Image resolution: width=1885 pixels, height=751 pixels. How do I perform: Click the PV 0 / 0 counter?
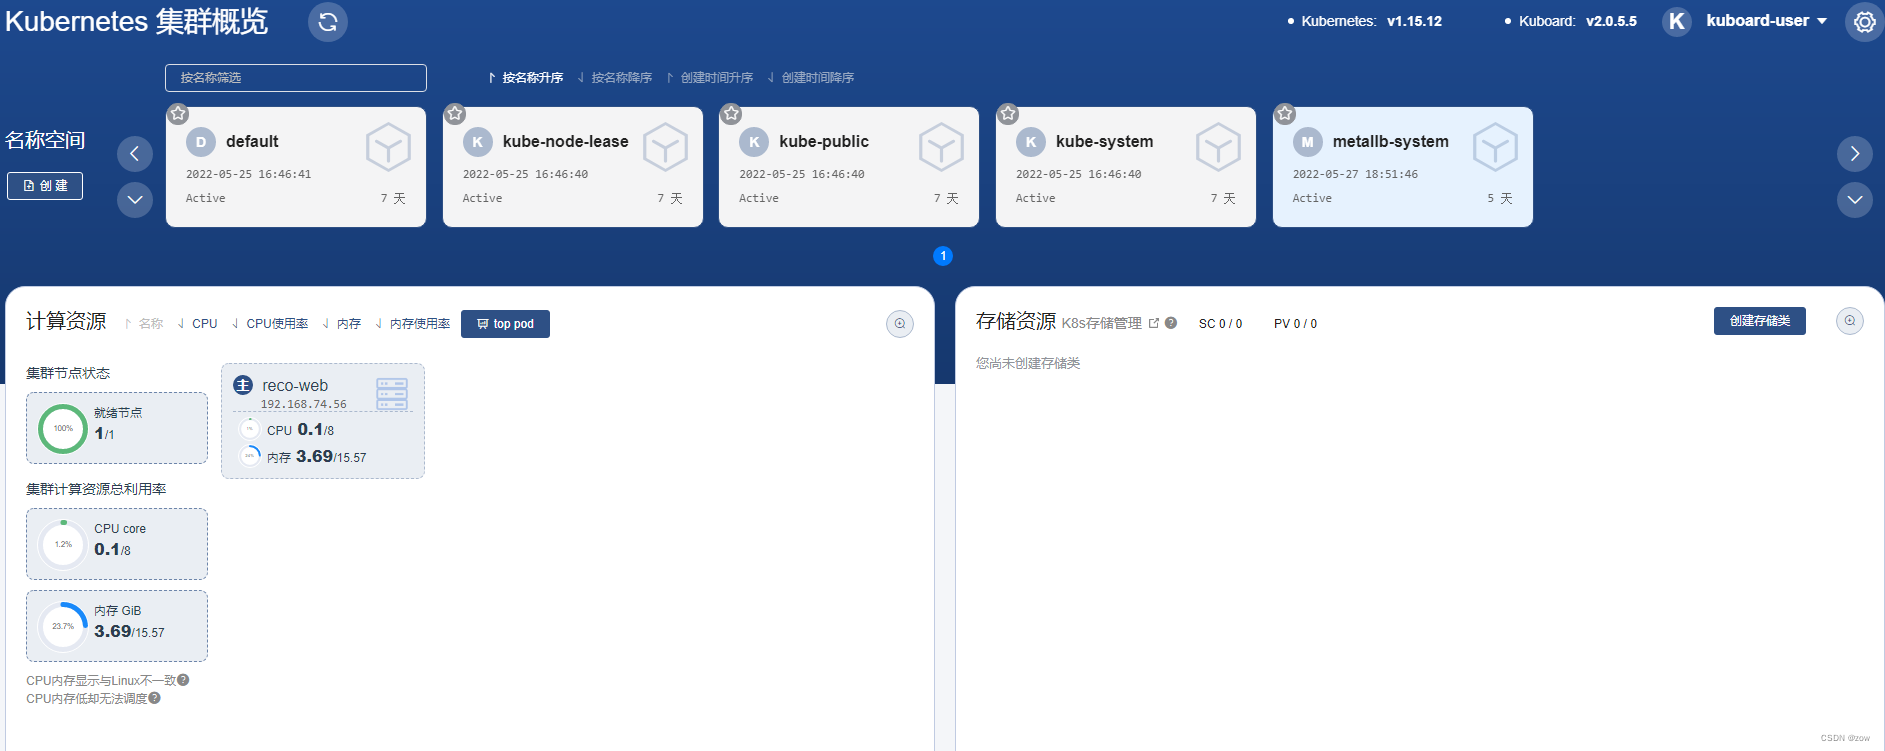tap(1295, 324)
